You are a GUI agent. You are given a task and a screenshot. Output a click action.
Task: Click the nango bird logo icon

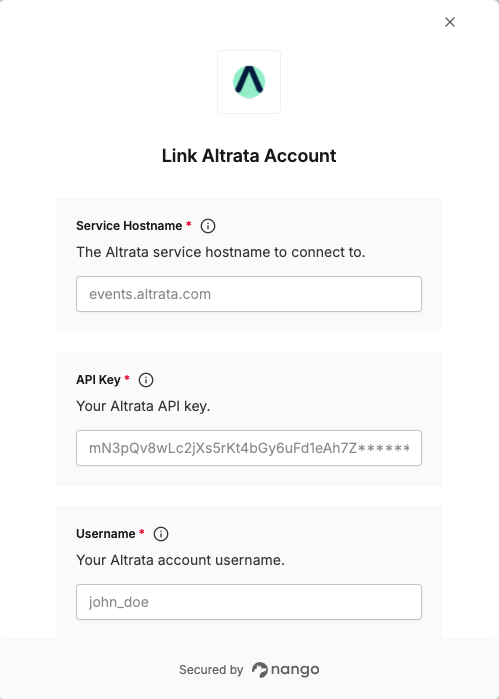click(x=260, y=670)
